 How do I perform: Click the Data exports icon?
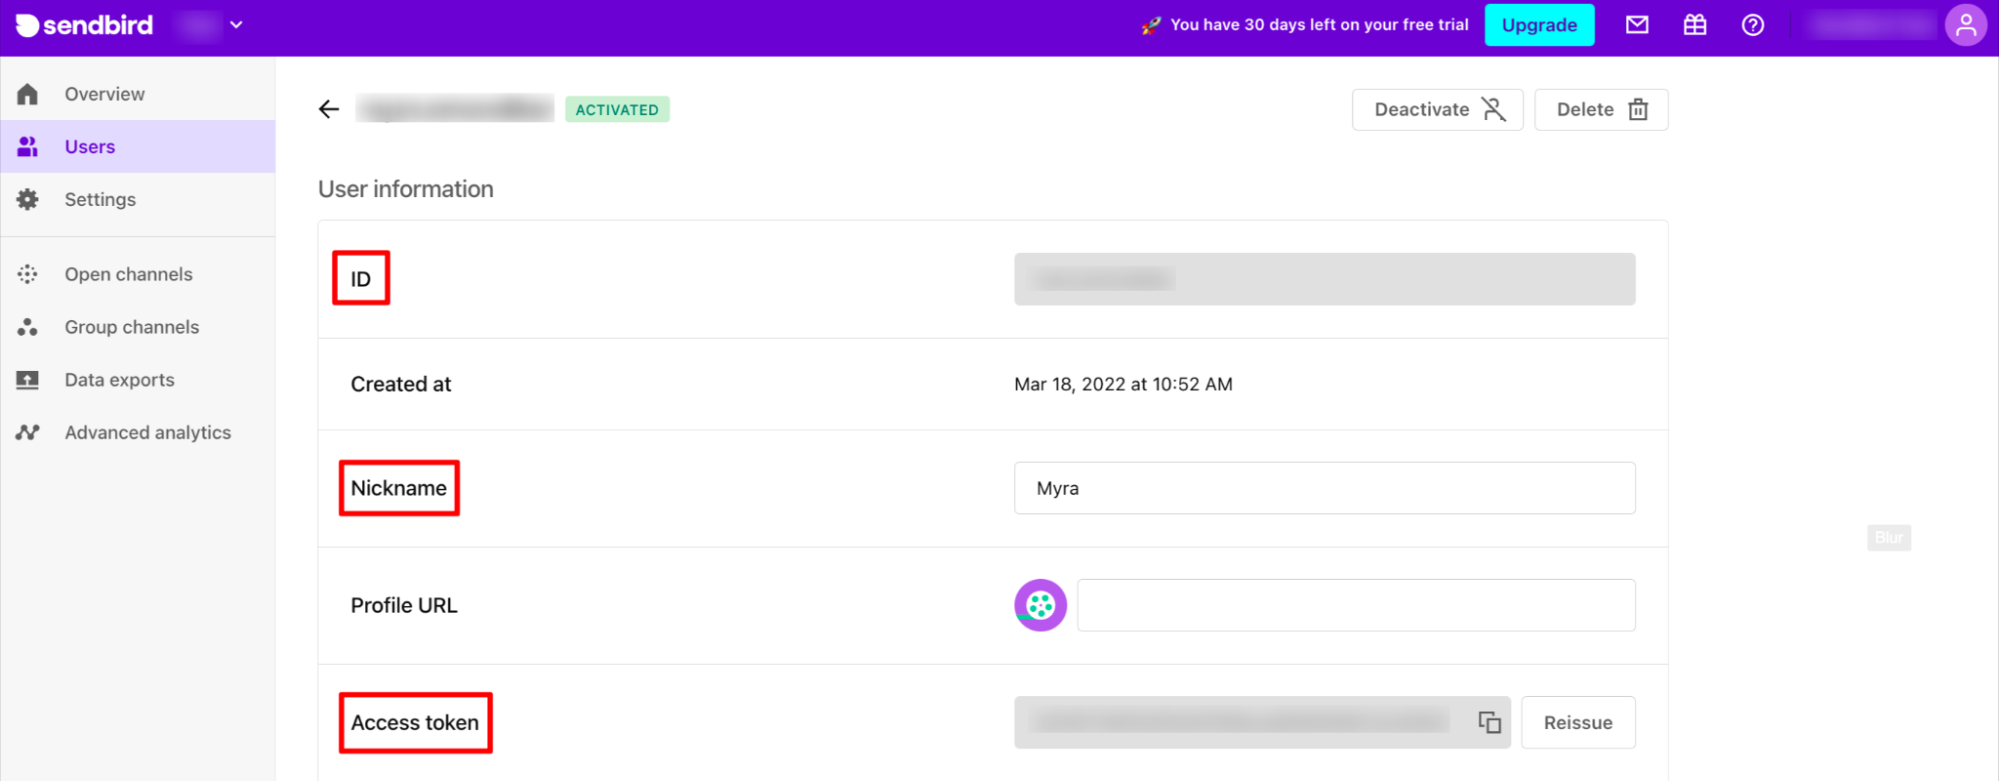click(x=28, y=380)
